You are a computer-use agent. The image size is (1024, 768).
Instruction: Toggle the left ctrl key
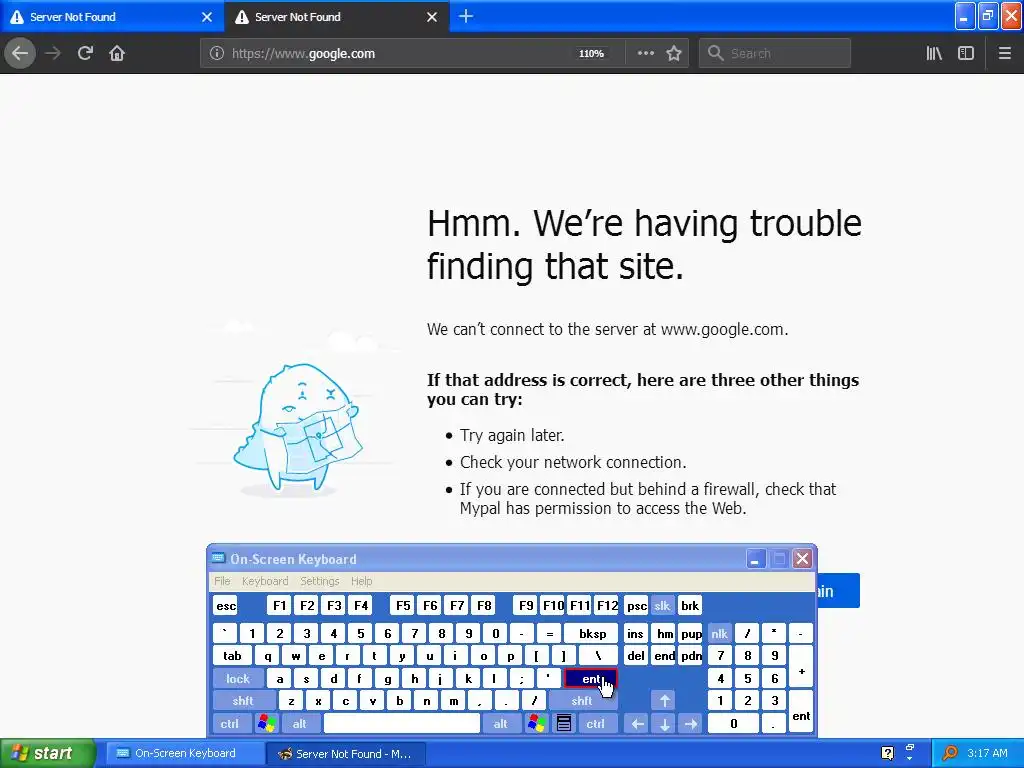point(230,724)
